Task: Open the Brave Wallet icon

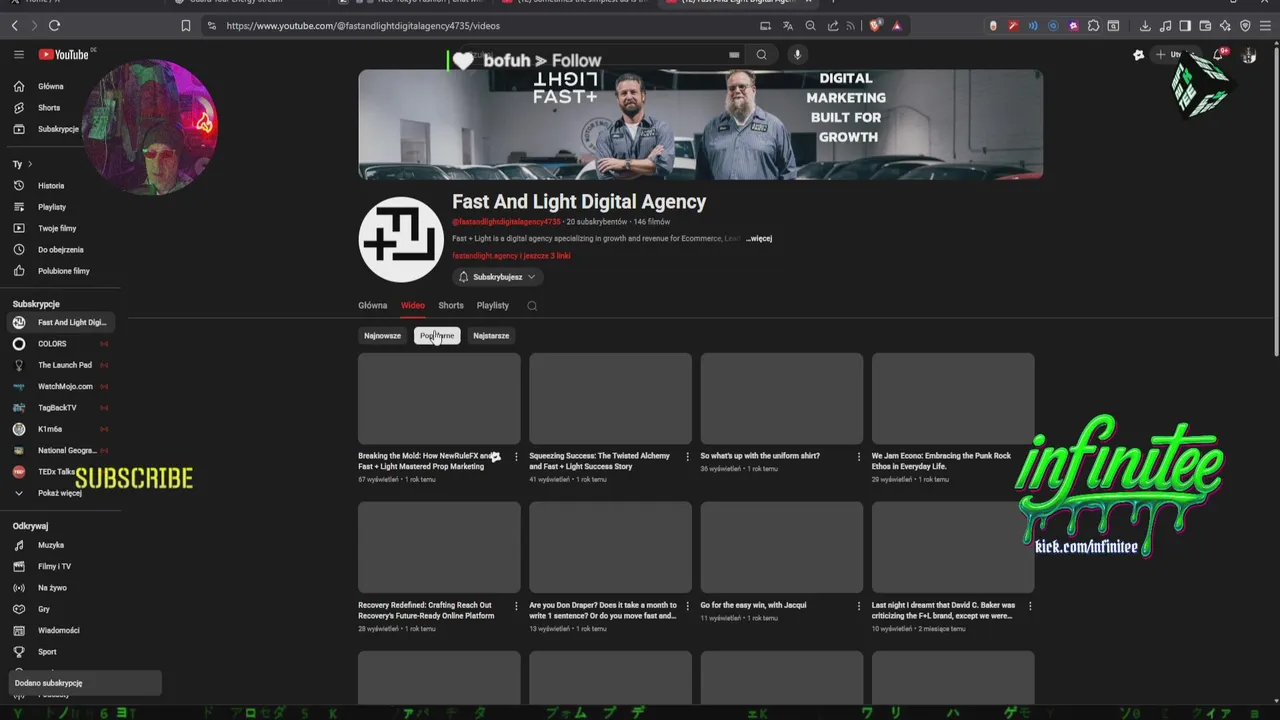Action: point(1205,26)
